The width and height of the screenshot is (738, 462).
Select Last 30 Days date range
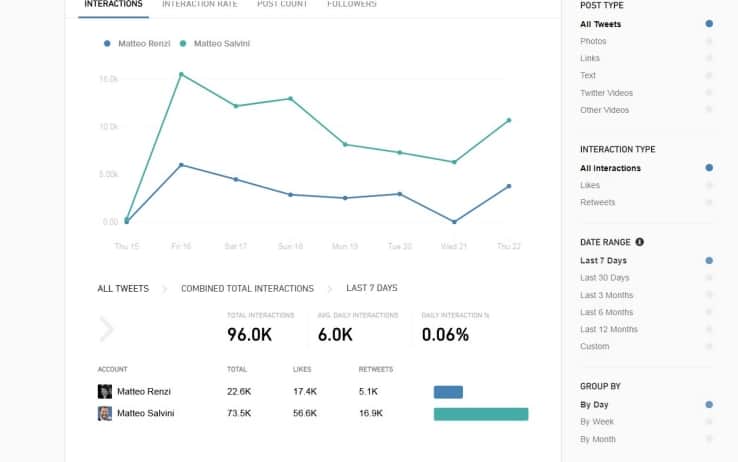(604, 277)
